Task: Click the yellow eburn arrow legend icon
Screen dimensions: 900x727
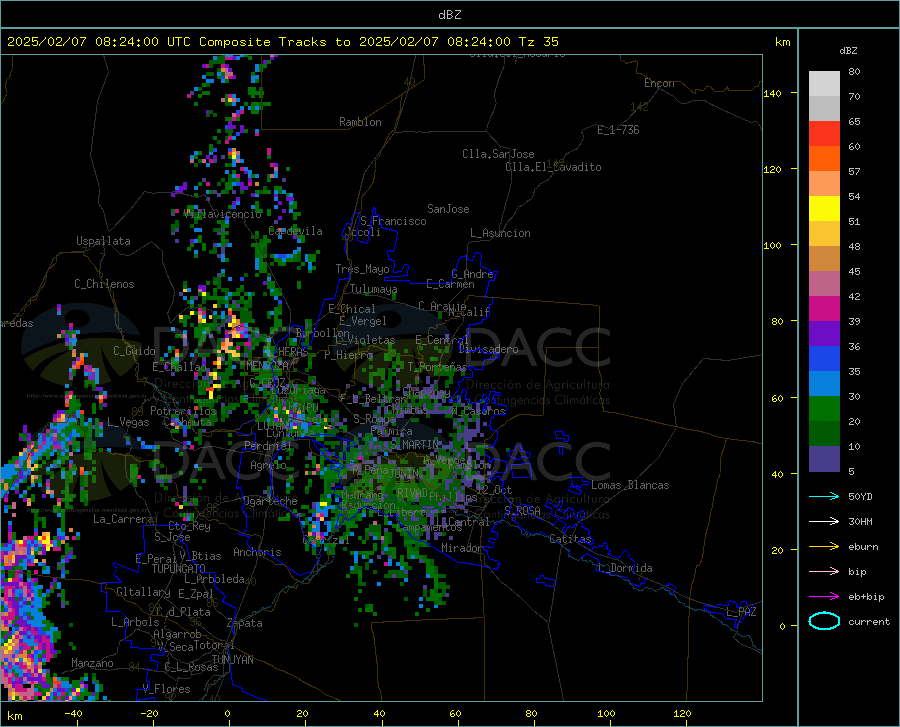Action: [x=824, y=547]
